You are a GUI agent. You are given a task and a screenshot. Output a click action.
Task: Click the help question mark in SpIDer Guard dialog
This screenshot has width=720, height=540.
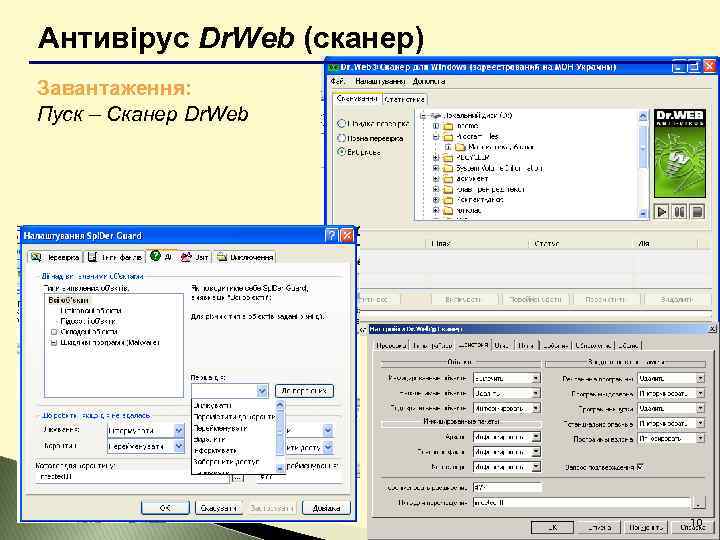coord(331,236)
